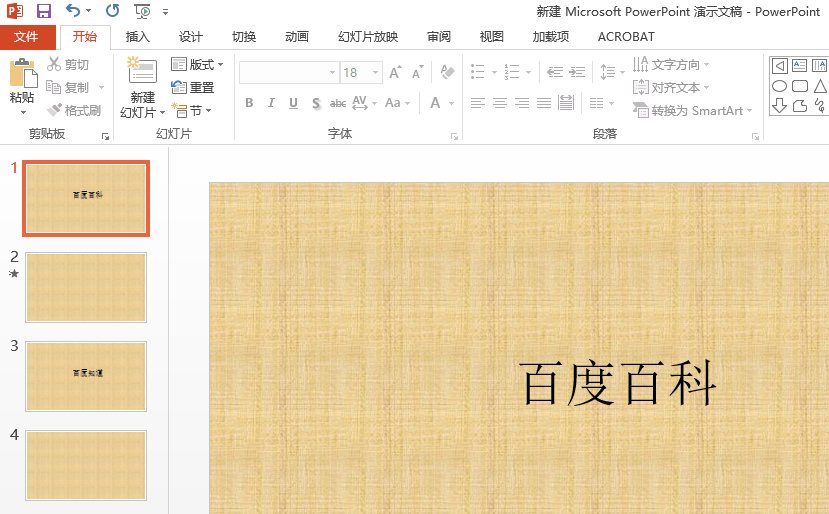Toggle text shadow S button

pyautogui.click(x=316, y=103)
